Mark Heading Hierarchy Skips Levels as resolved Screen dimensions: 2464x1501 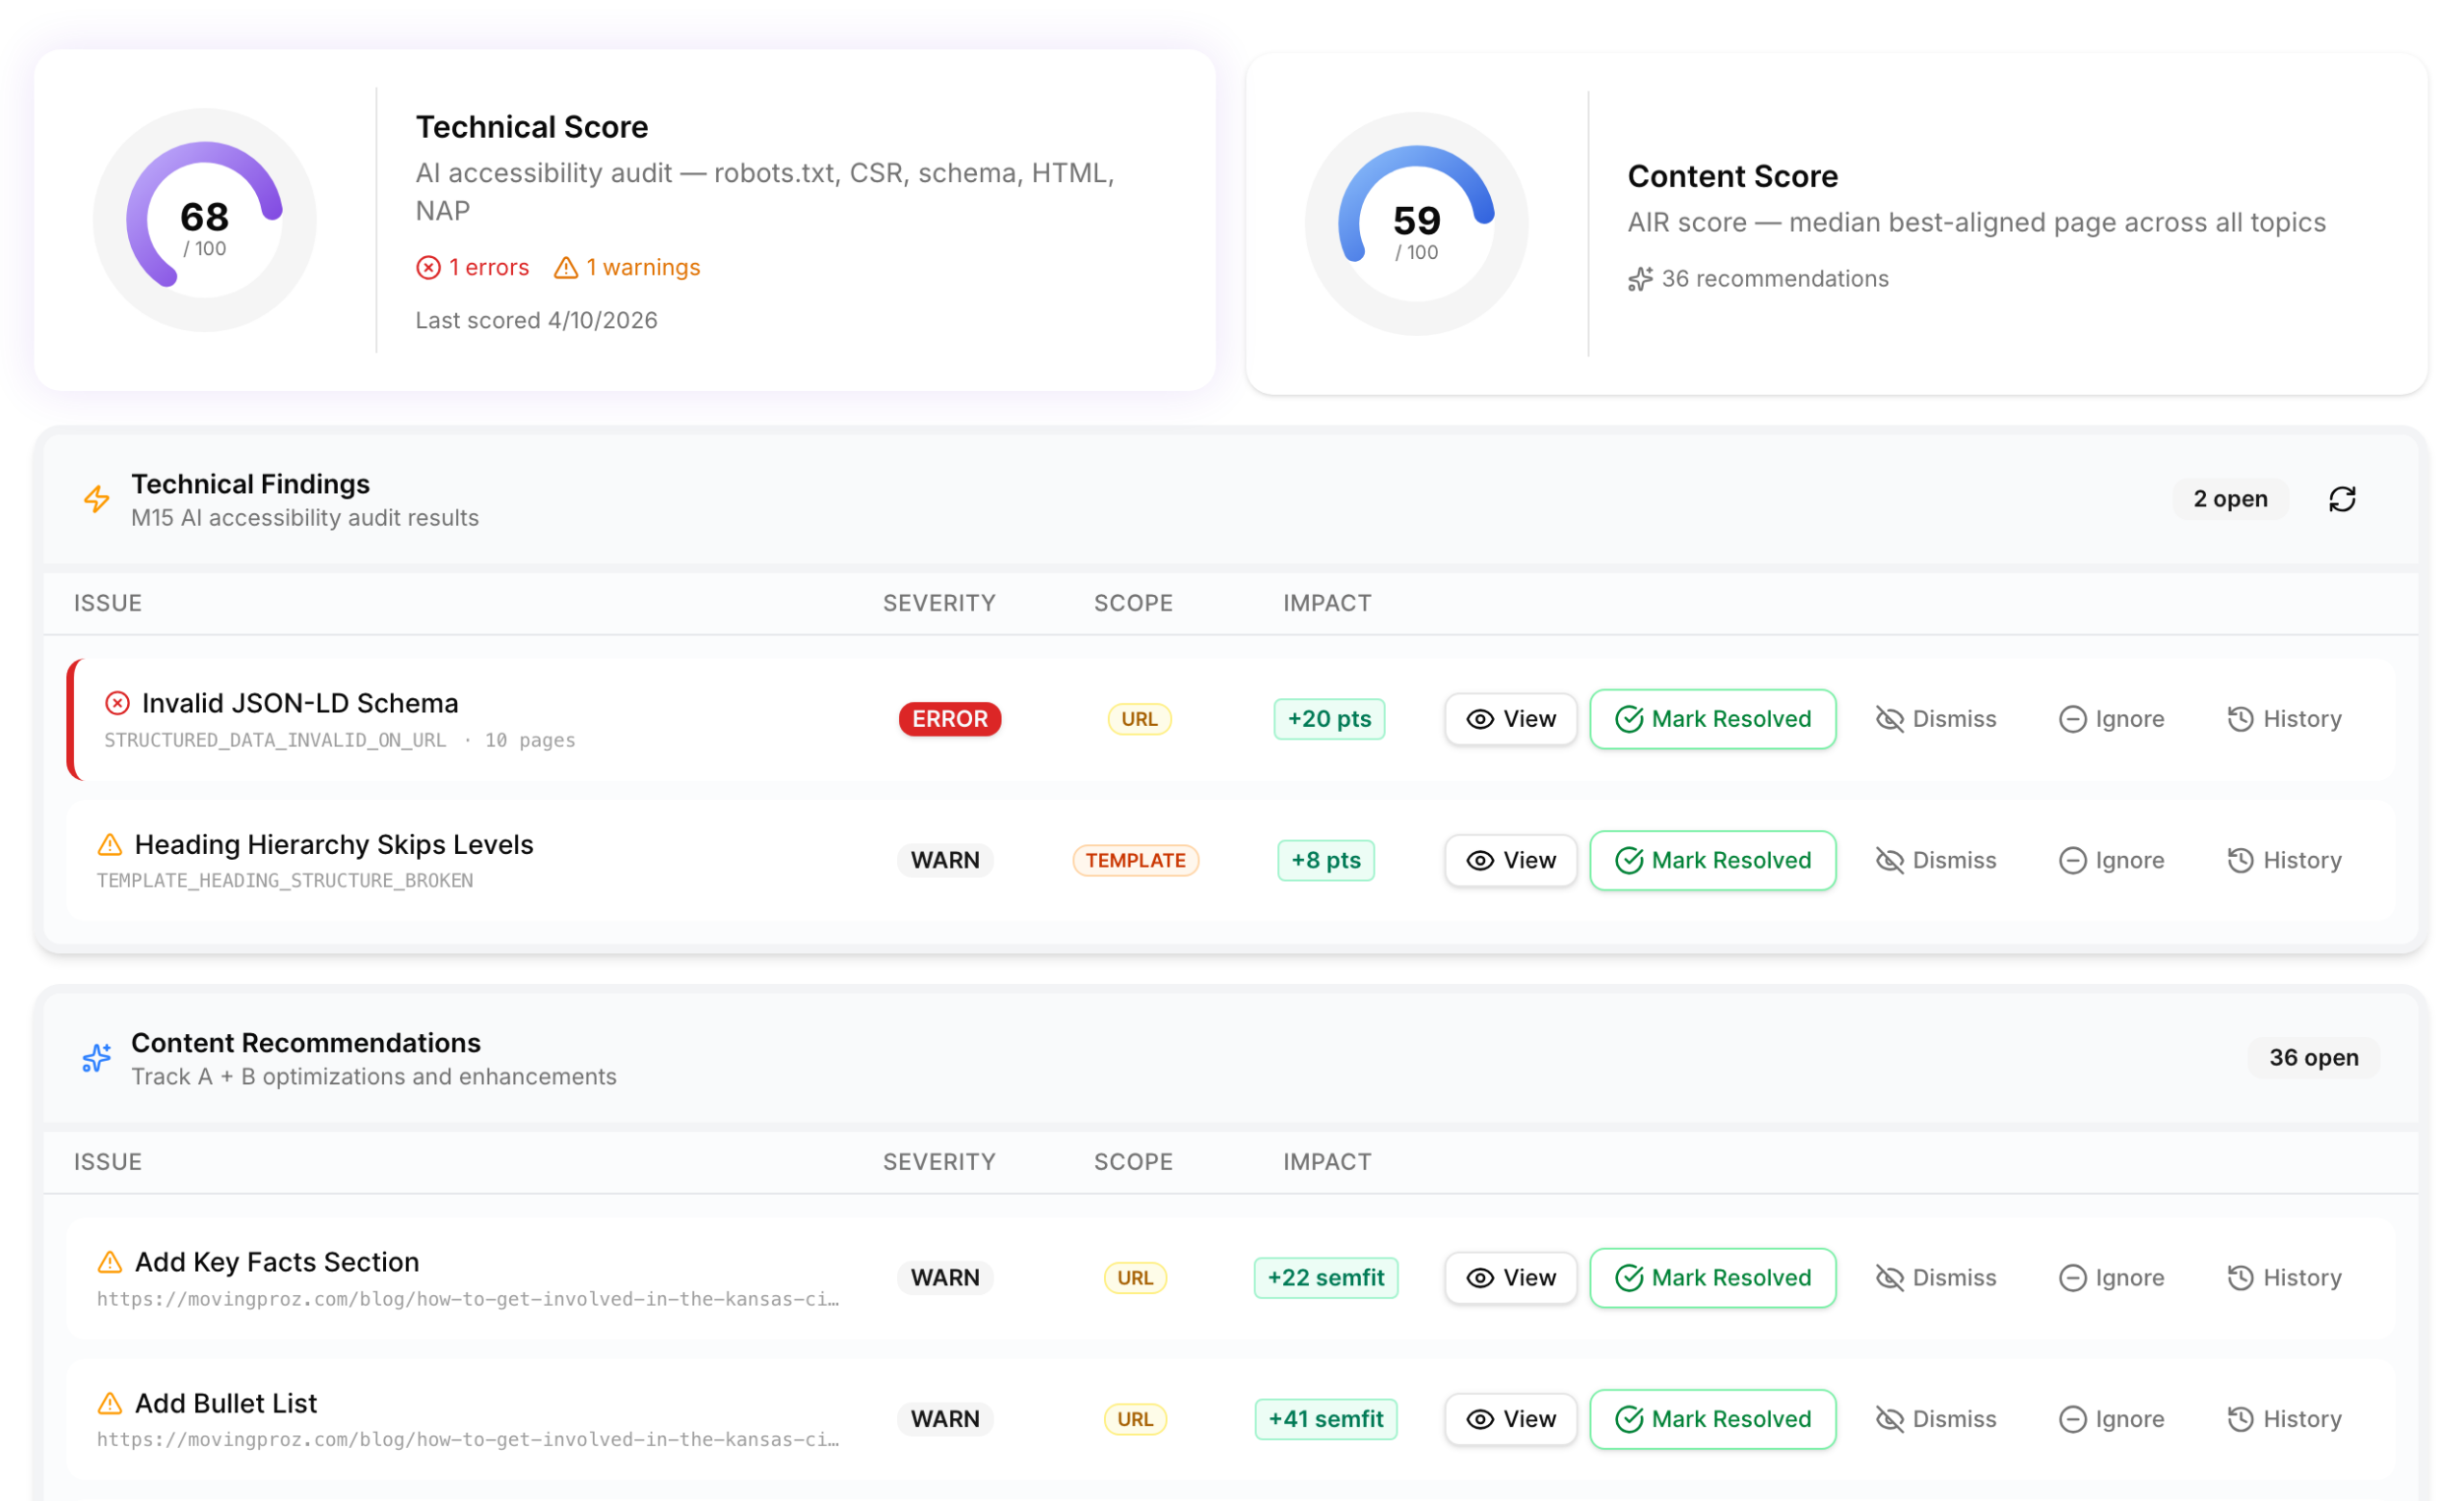point(1713,860)
